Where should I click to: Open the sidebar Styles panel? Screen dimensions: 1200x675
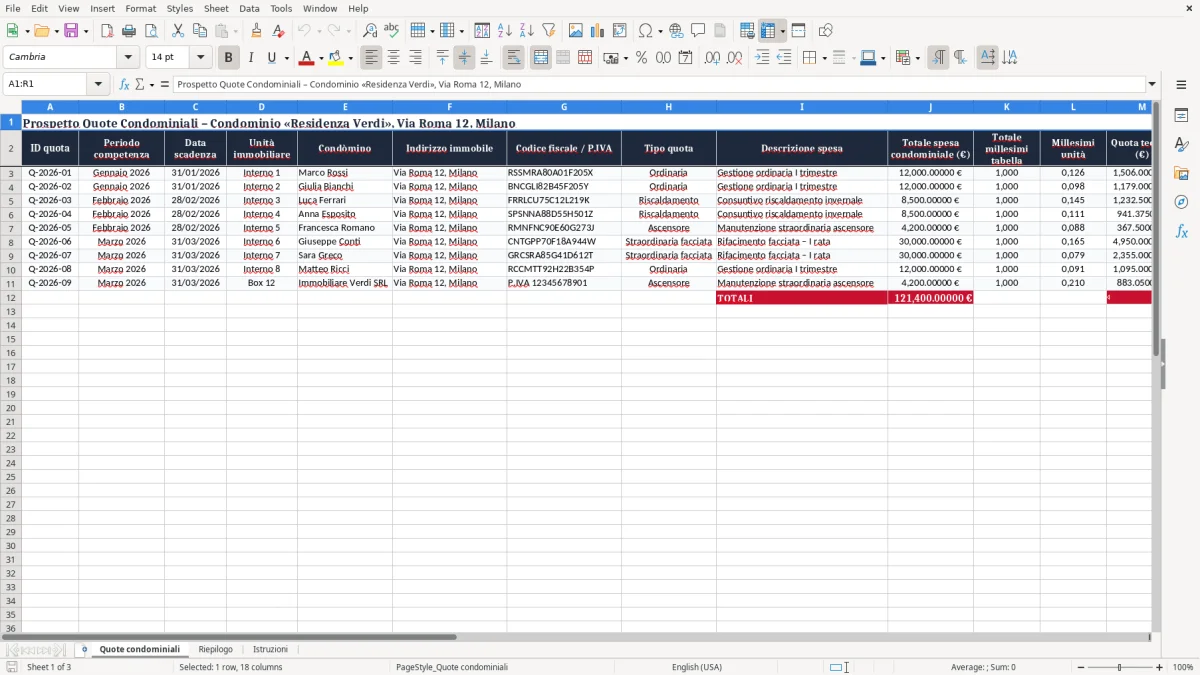click(1181, 144)
